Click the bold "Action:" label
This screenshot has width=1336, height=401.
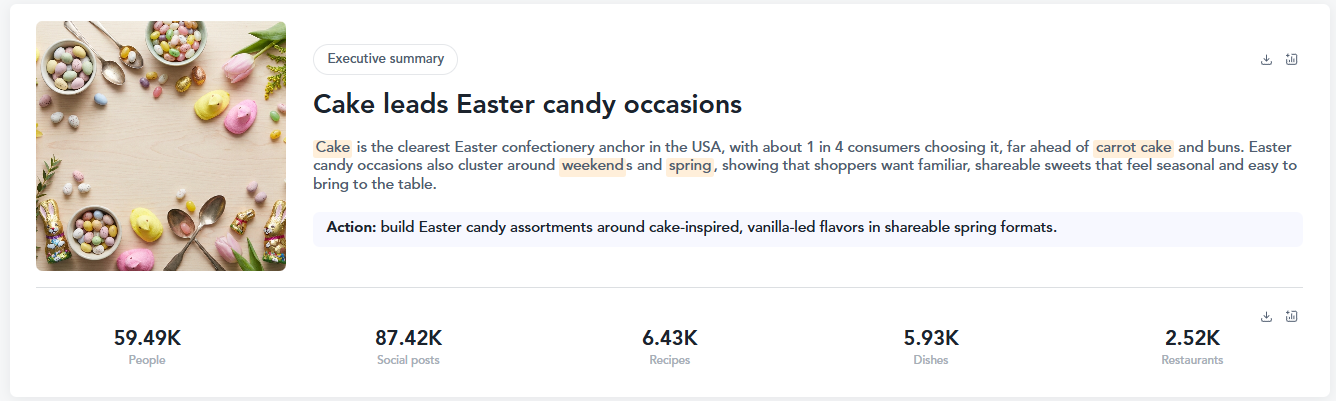tap(351, 228)
